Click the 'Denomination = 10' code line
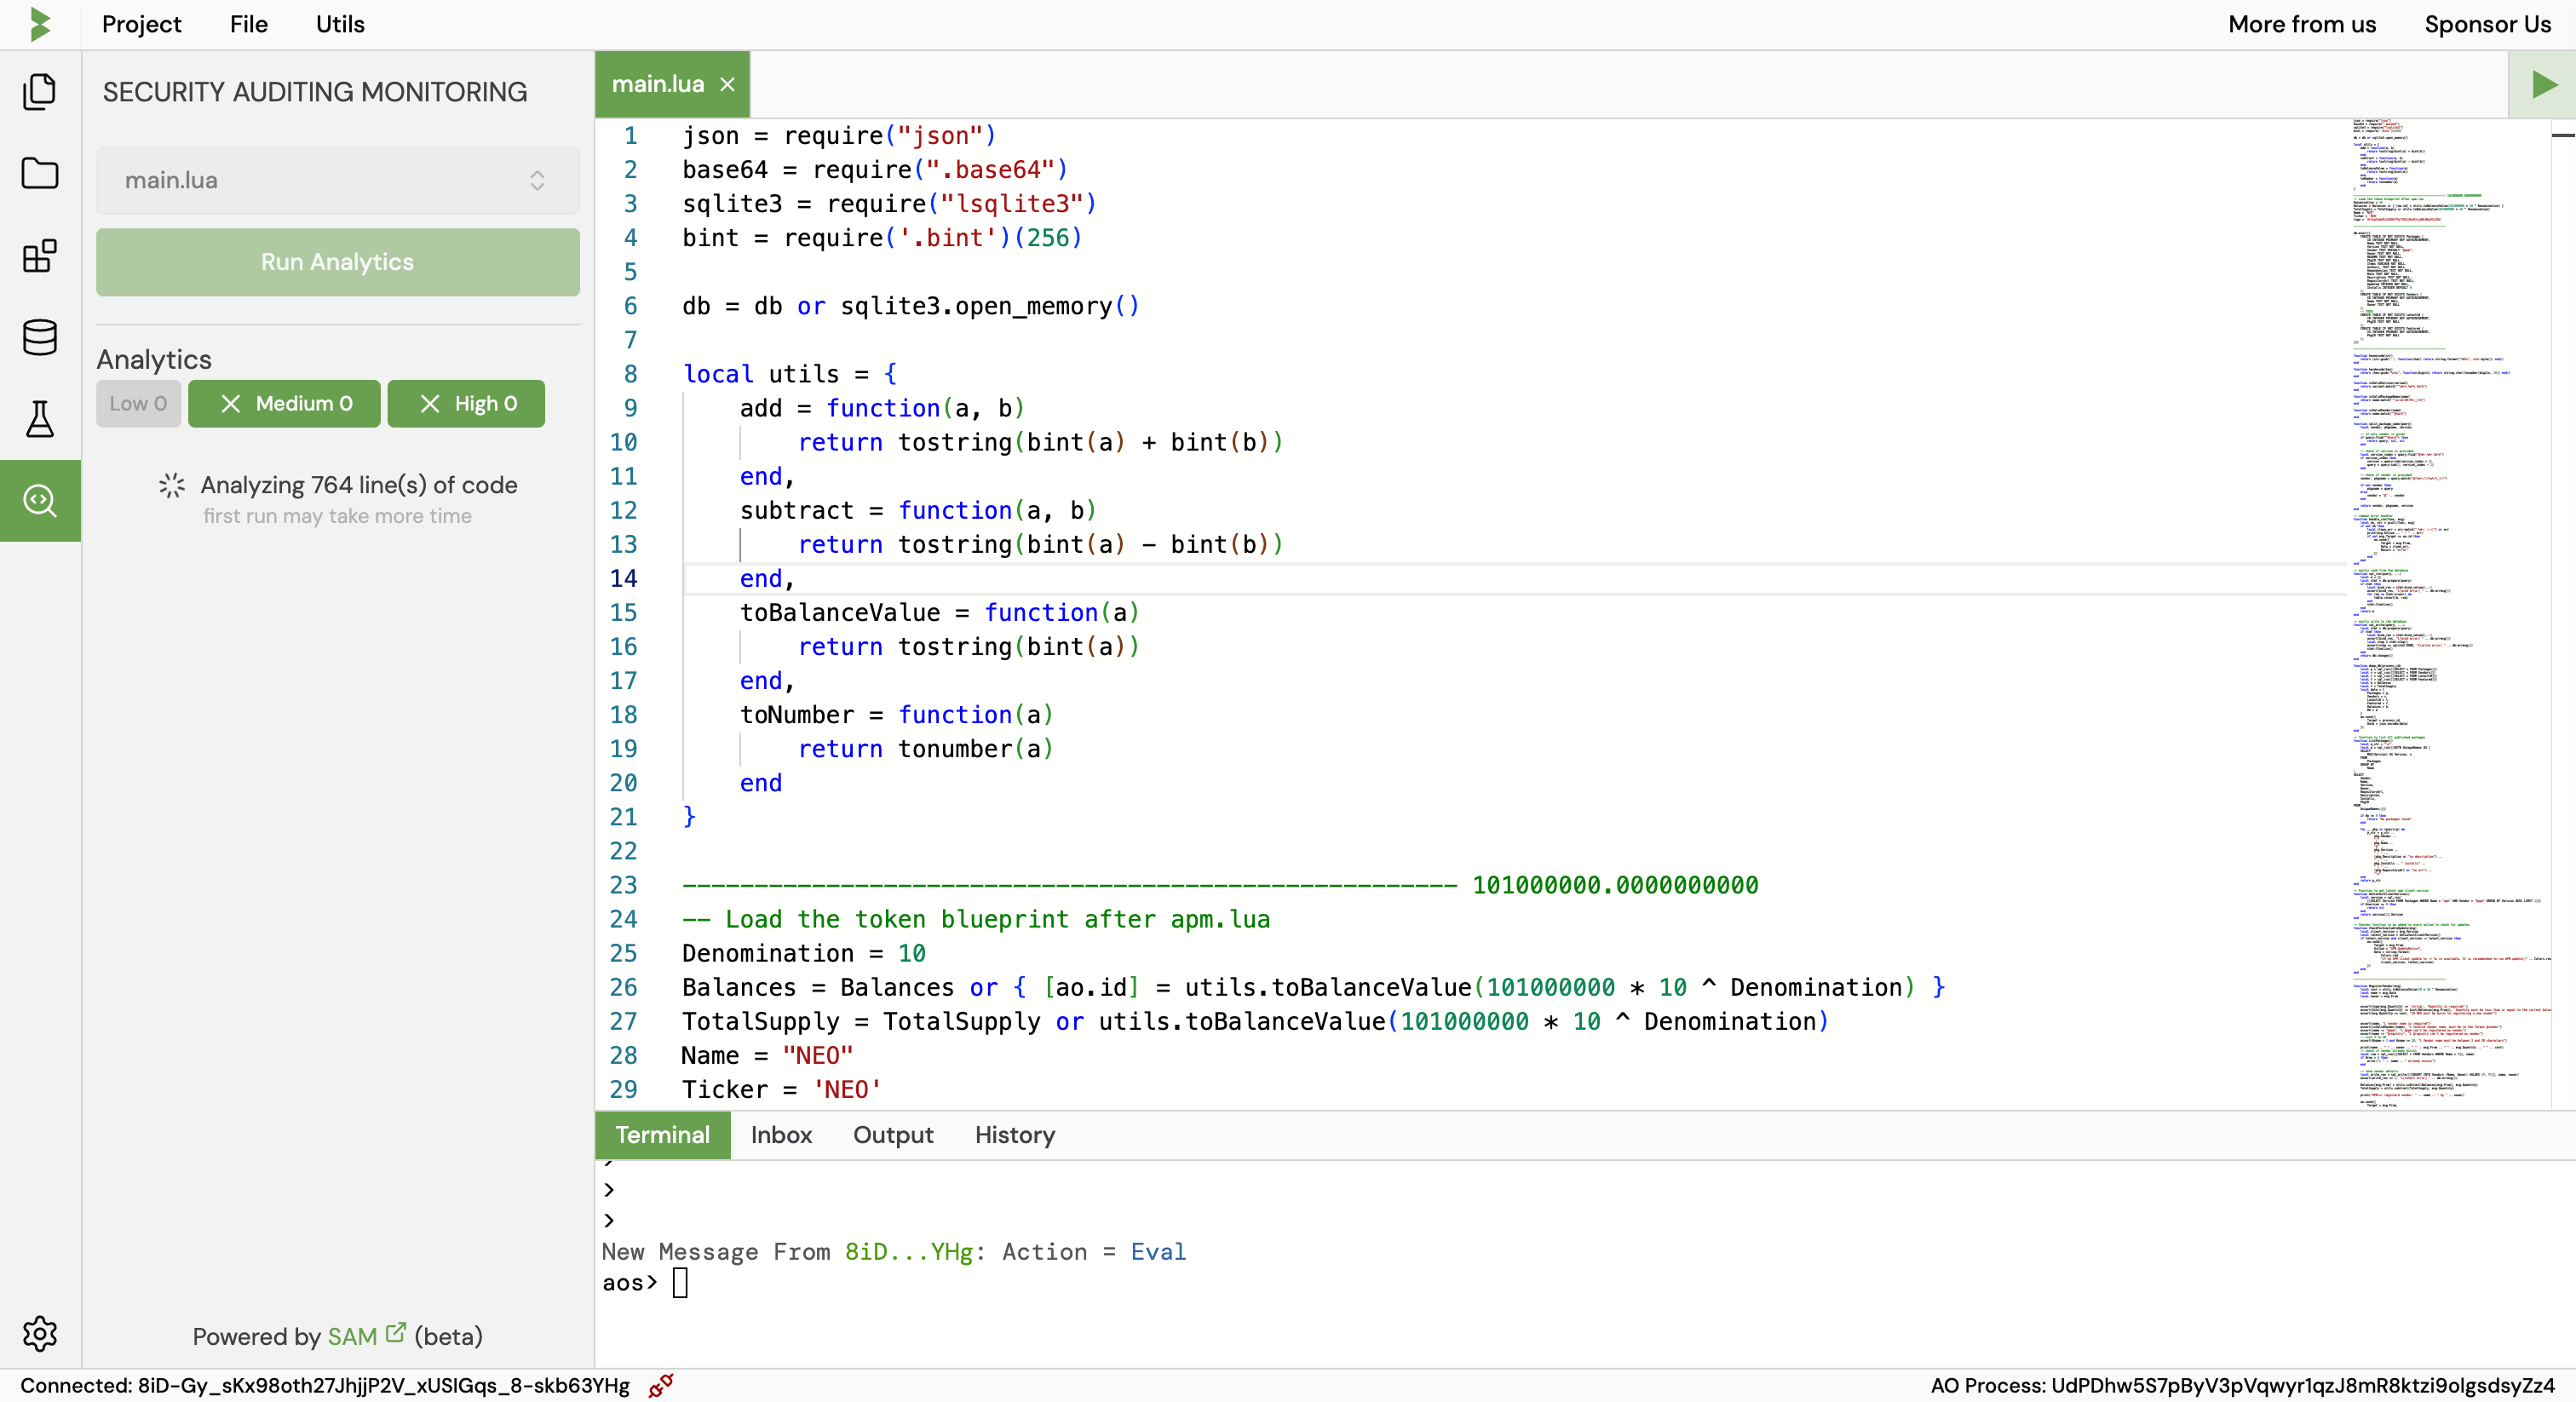Viewport: 2576px width, 1402px height. [804, 953]
